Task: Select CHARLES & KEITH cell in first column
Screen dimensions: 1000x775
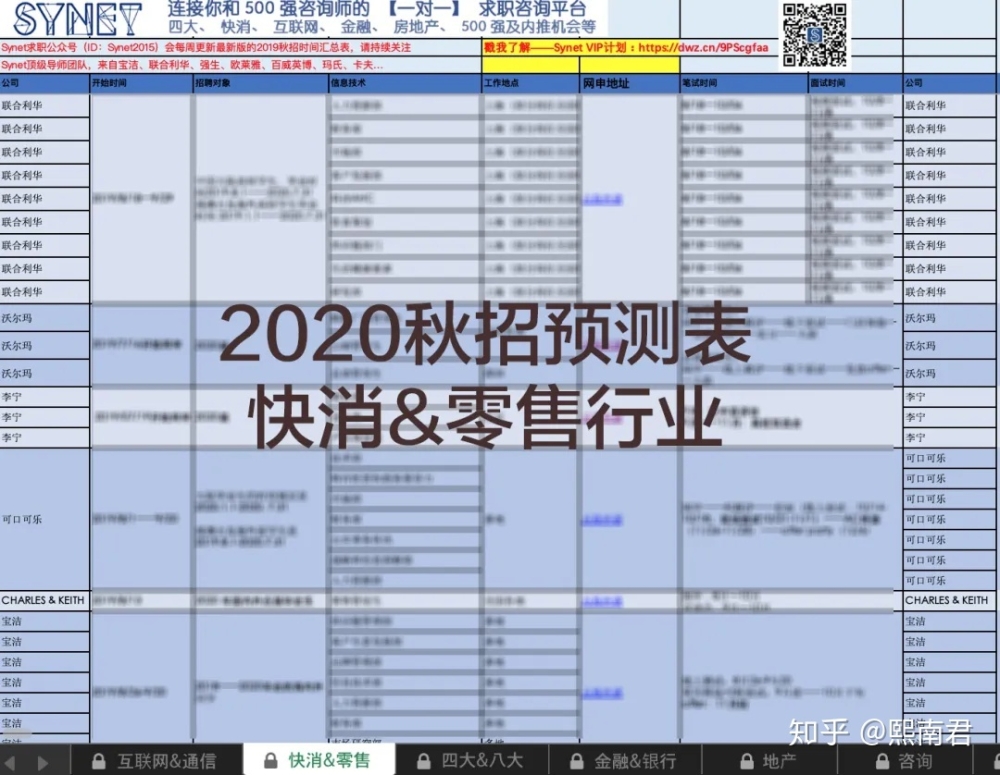Action: pyautogui.click(x=45, y=600)
